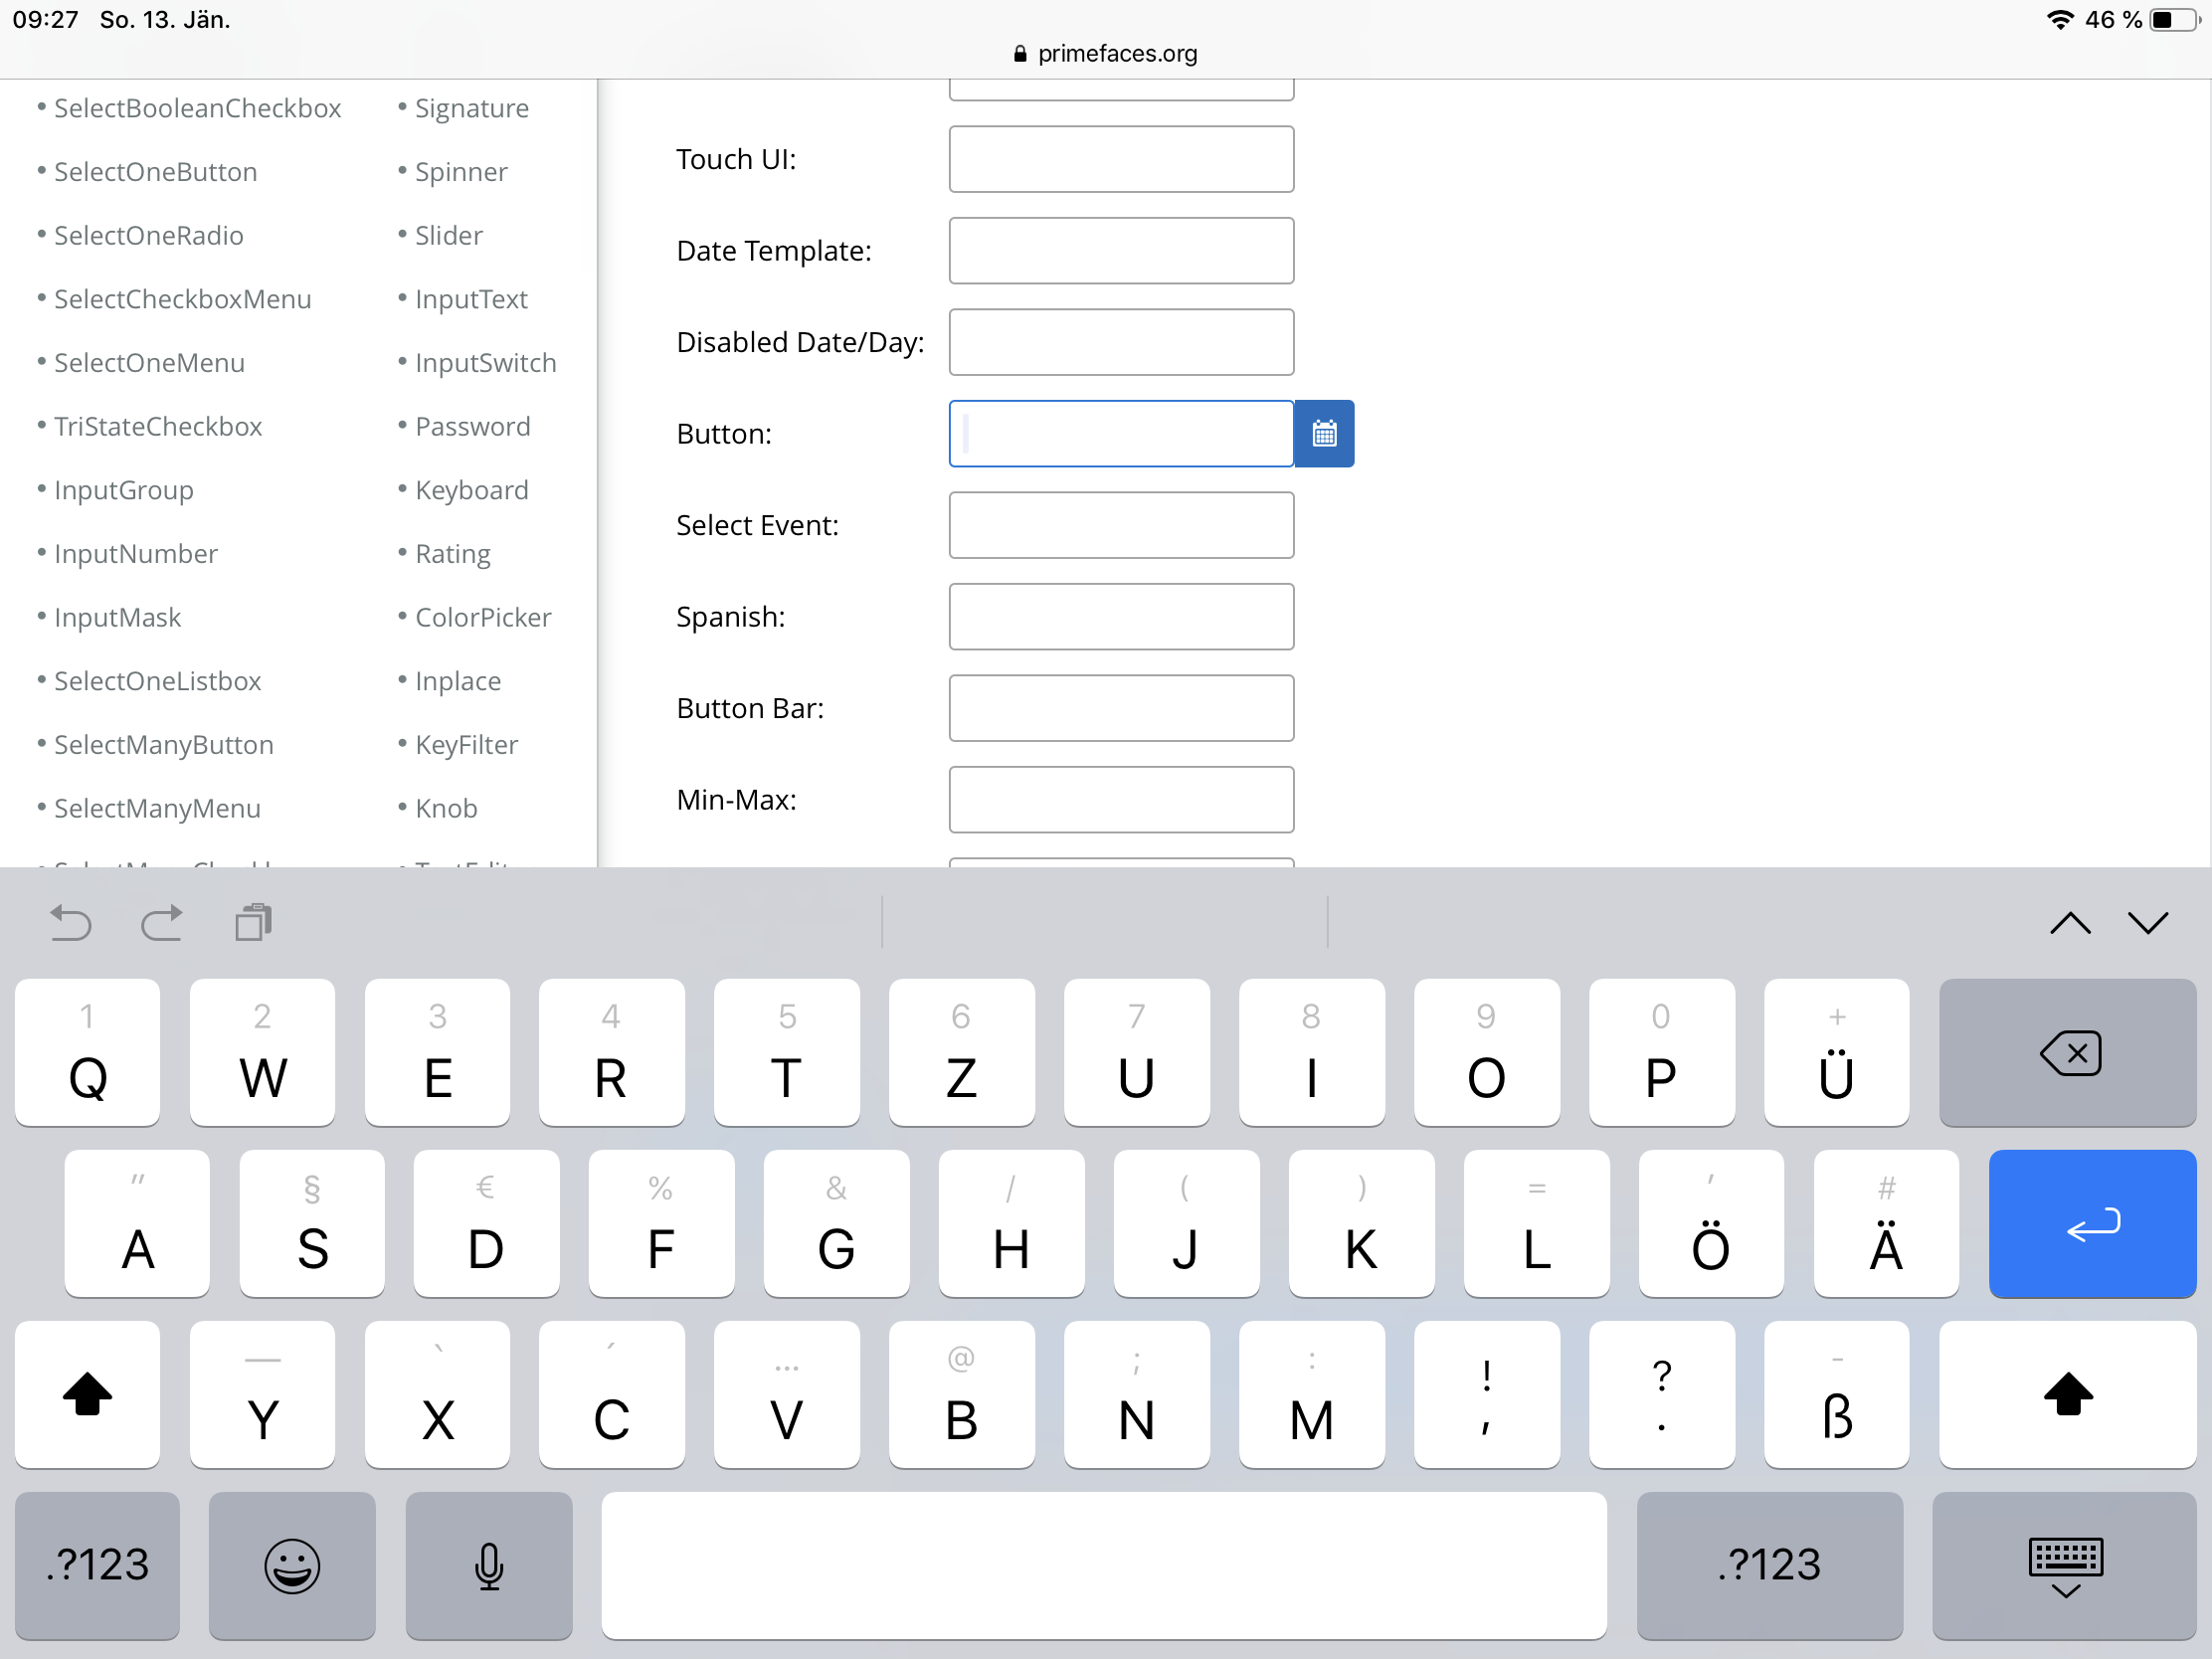Focus the Spanish calendar input
This screenshot has height=1659, width=2212.
pos(1121,616)
